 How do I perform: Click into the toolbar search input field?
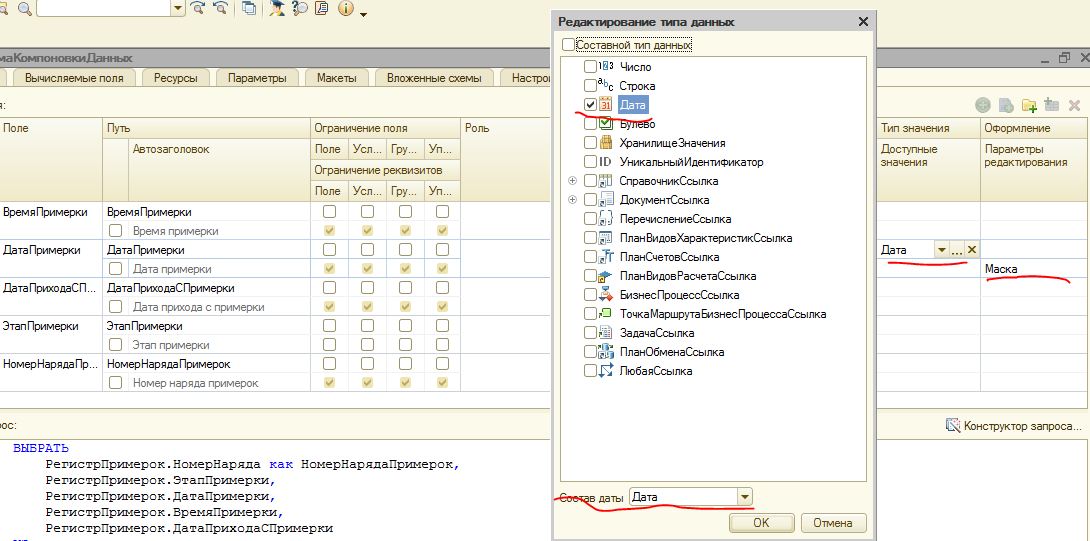pyautogui.click(x=104, y=8)
